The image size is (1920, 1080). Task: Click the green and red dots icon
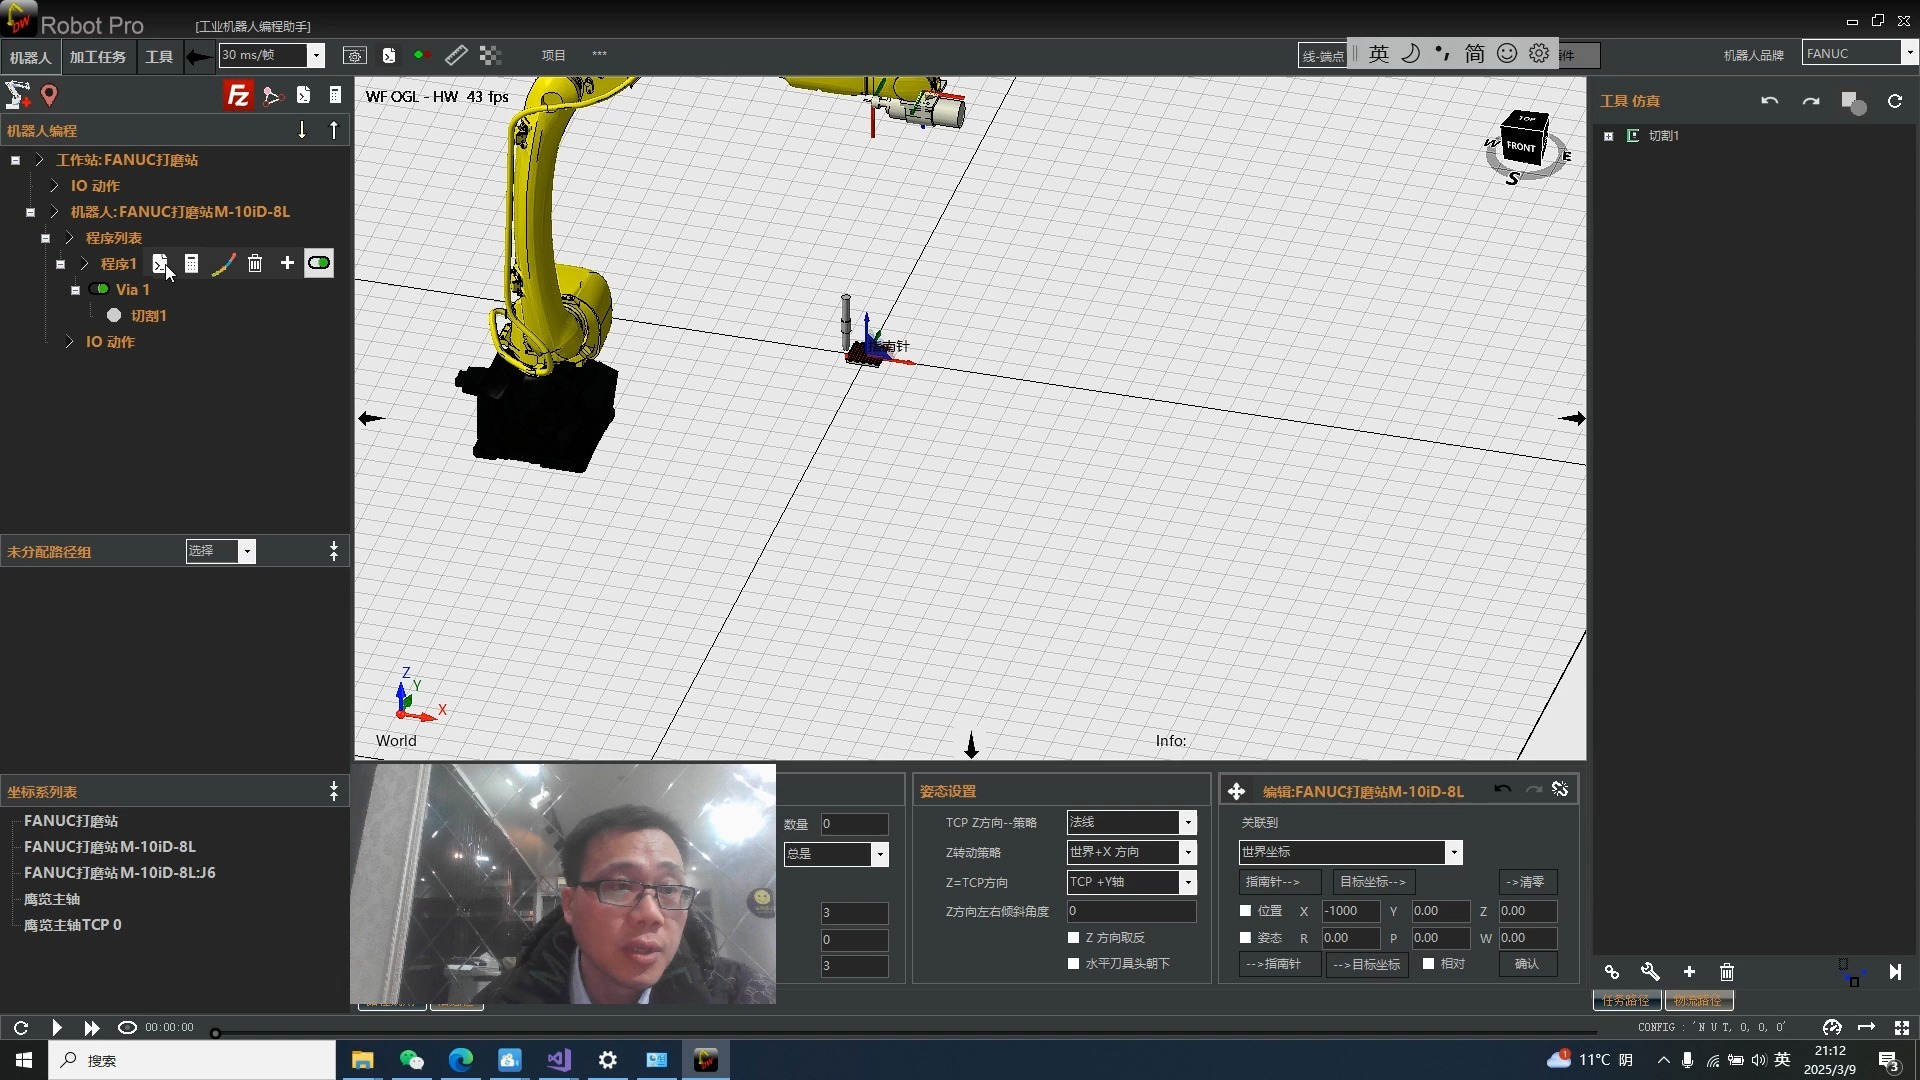coord(422,55)
